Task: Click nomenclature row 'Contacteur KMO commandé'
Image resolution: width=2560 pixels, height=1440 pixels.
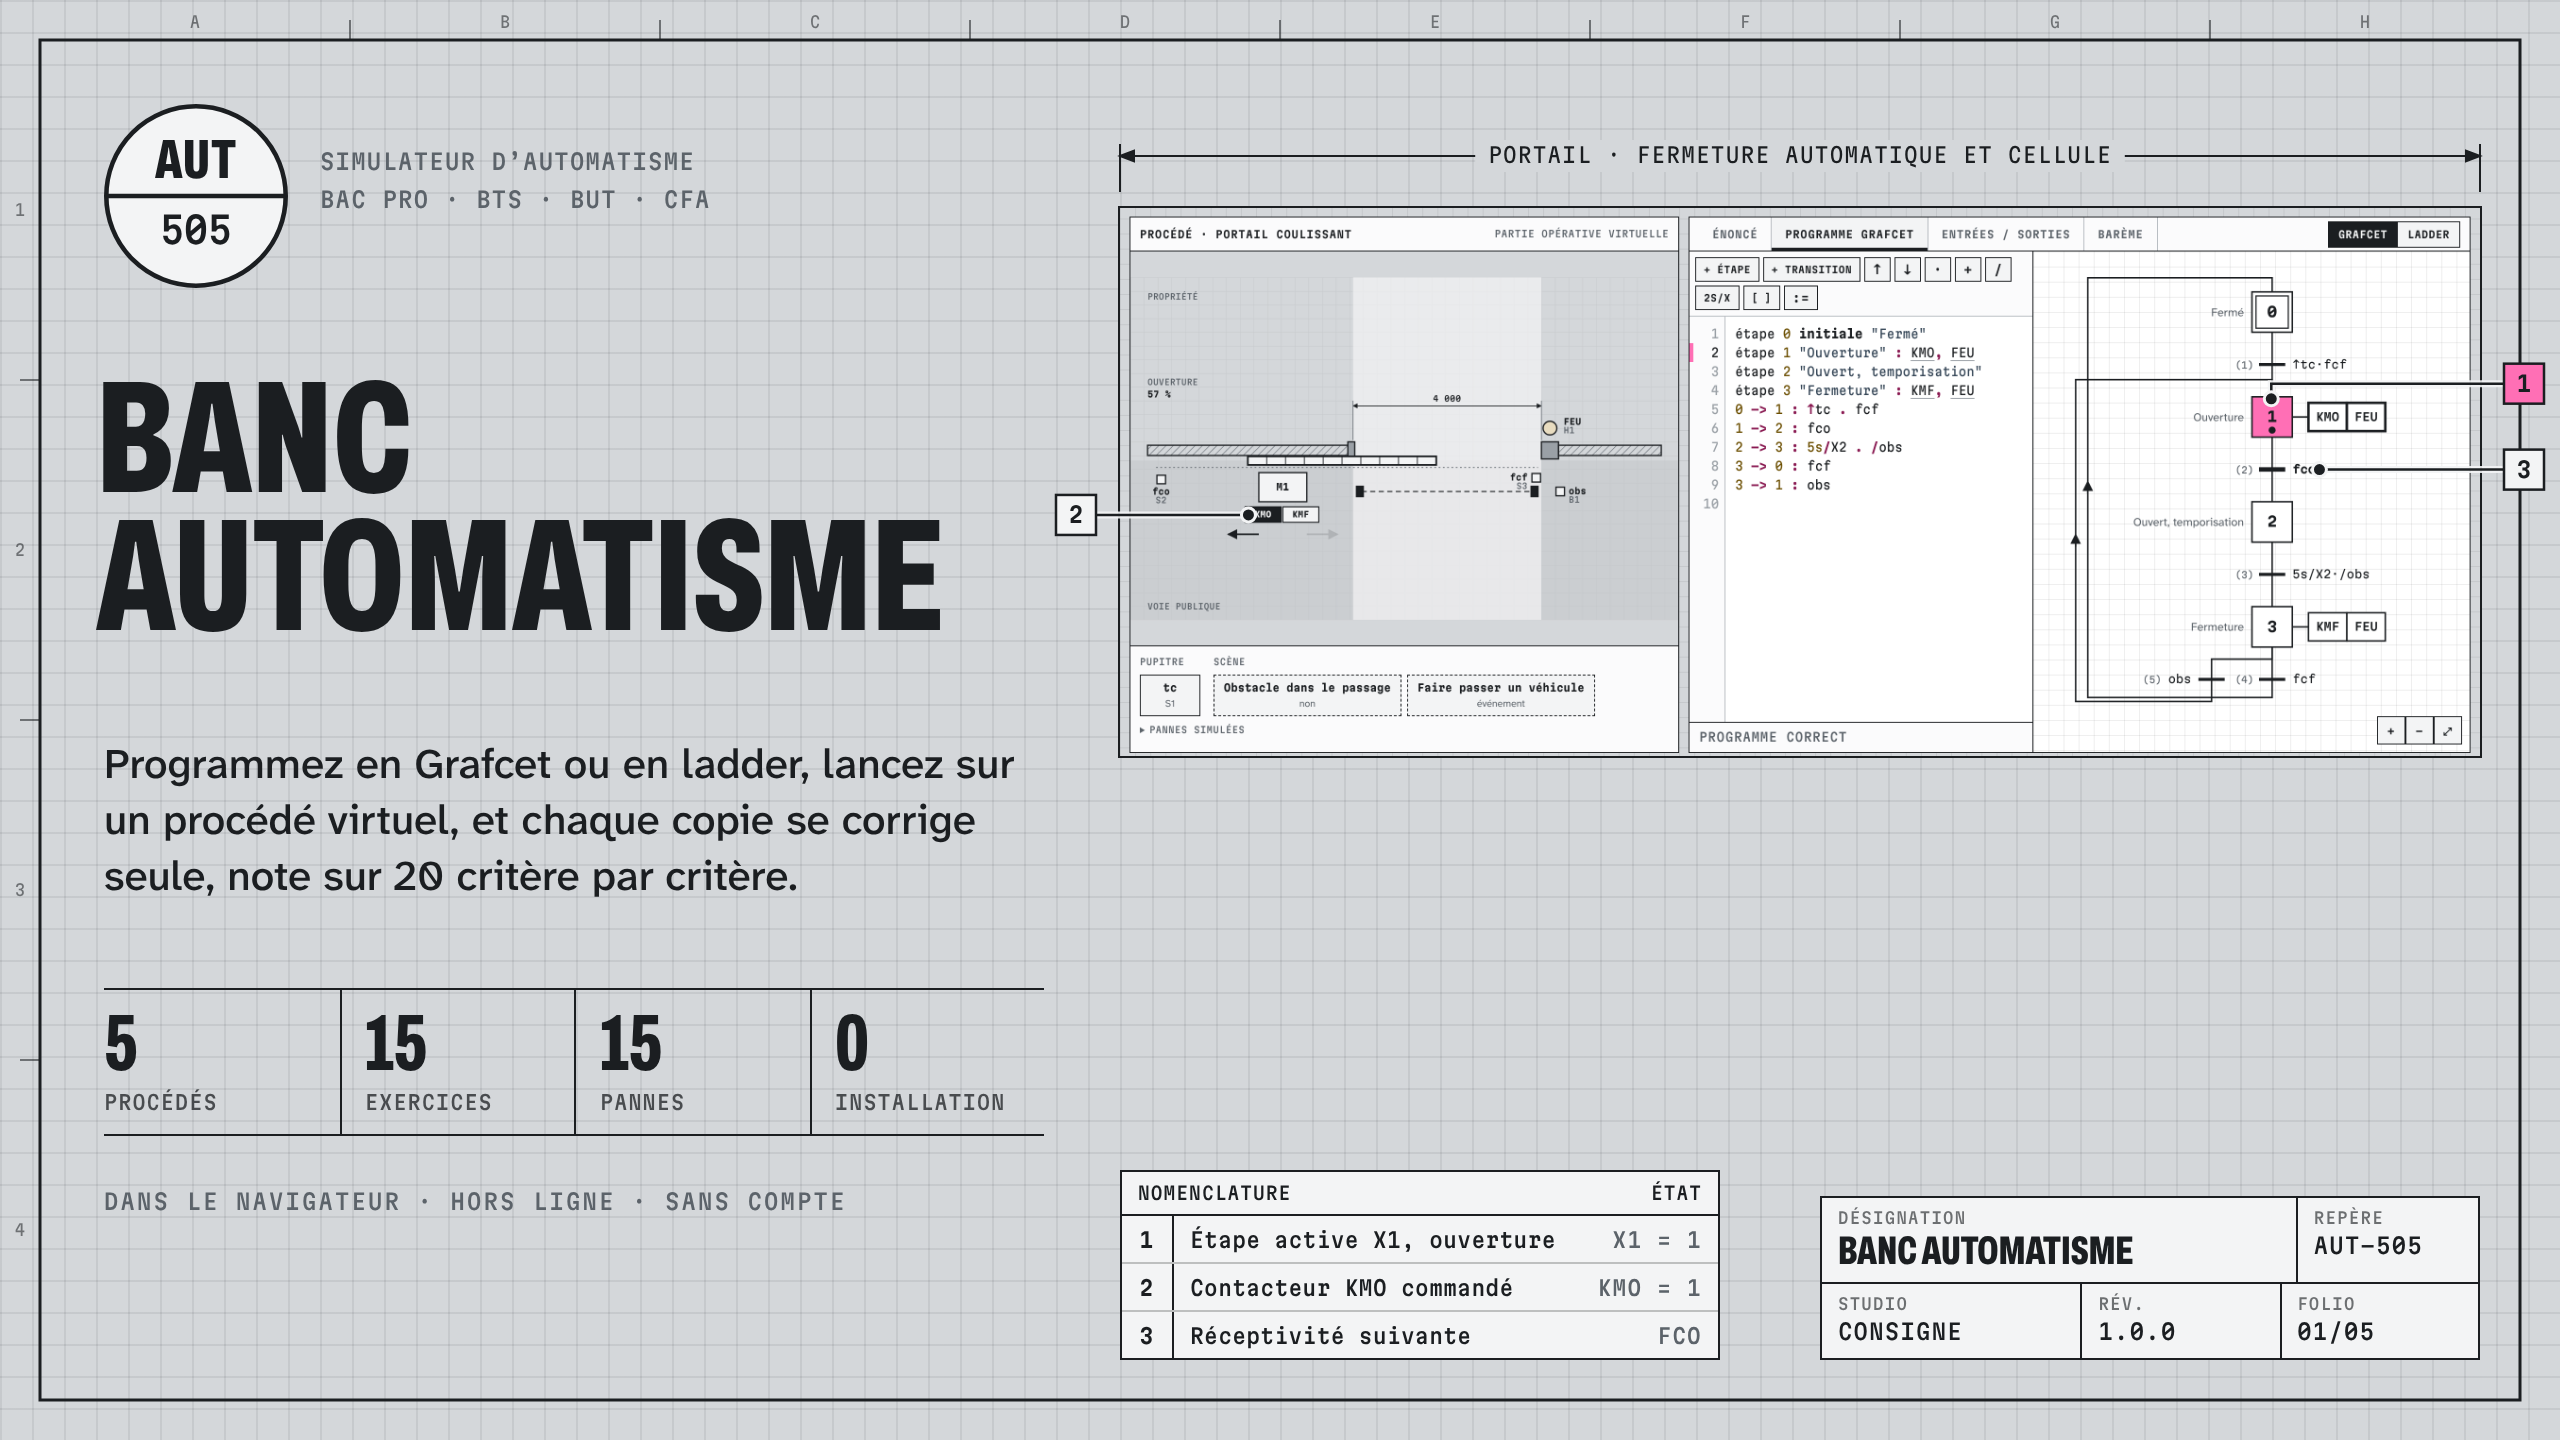Action: click(1419, 1288)
